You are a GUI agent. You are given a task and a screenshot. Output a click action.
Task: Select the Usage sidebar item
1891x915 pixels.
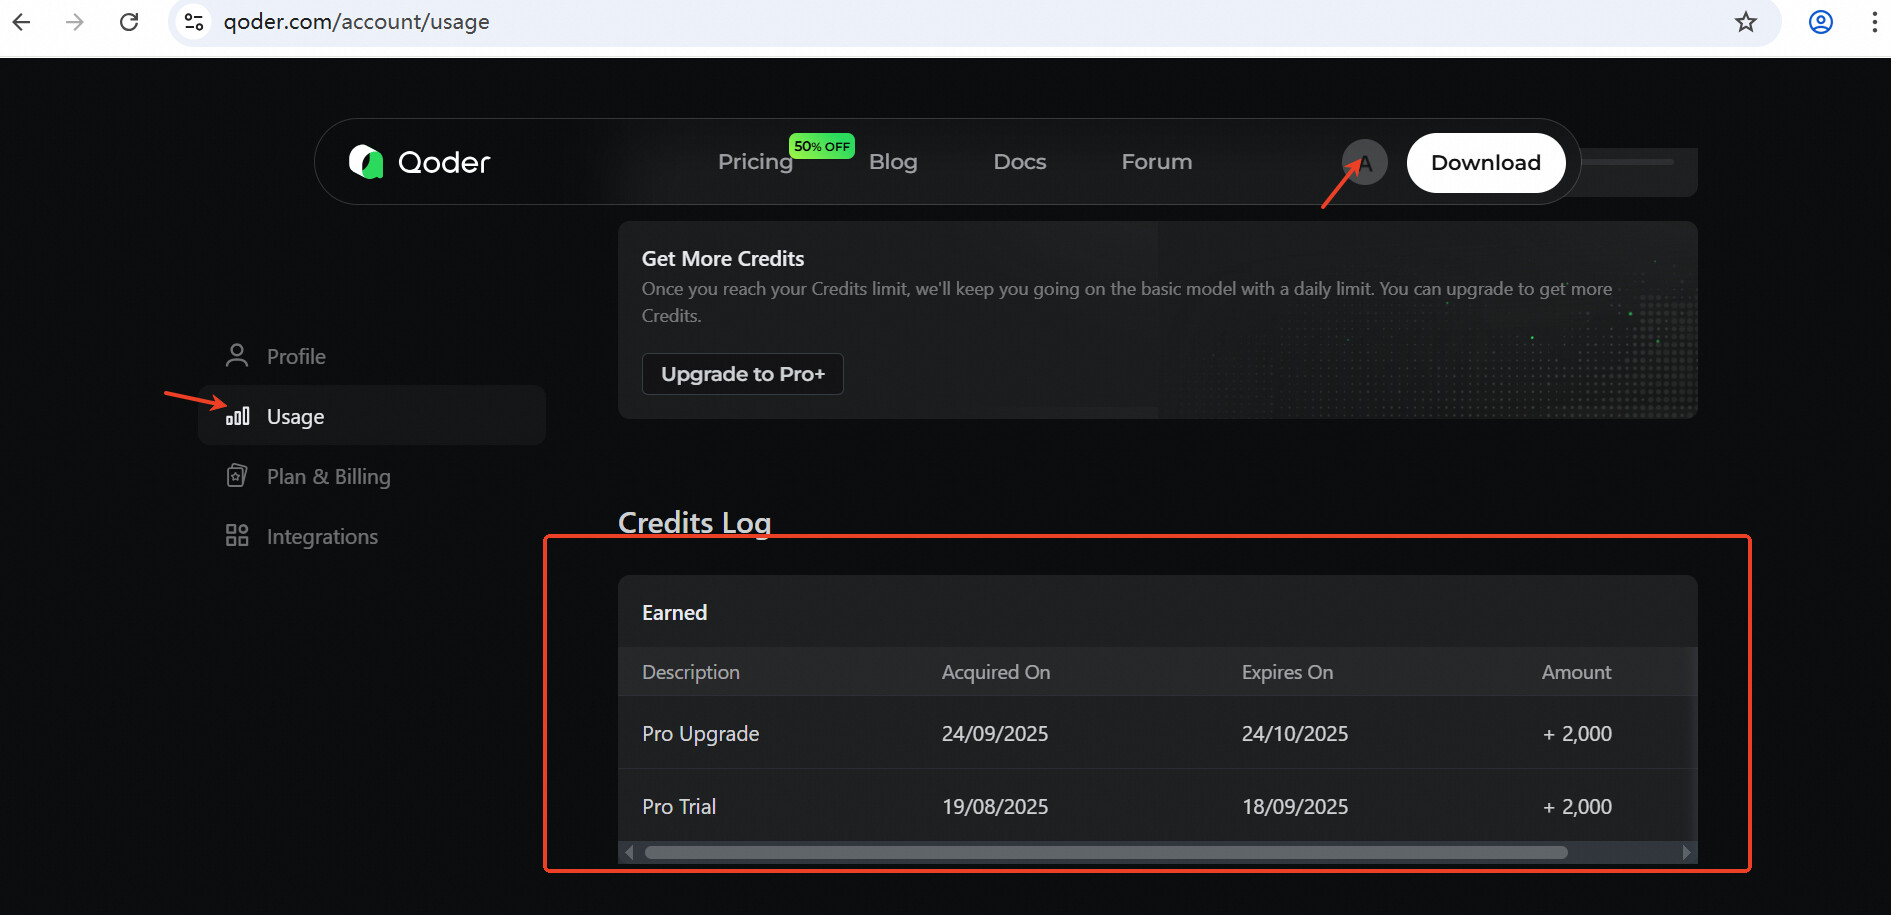(372, 416)
